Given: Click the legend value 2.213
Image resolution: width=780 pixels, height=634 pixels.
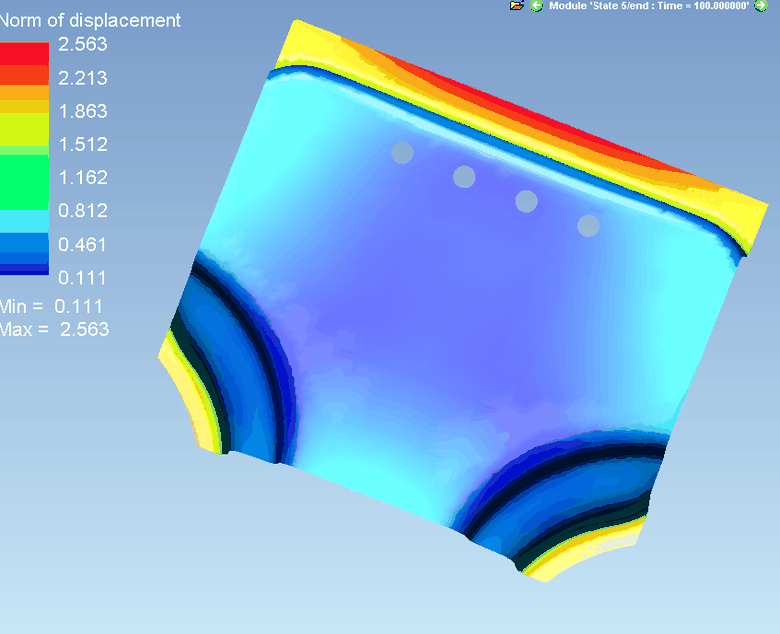Looking at the screenshot, I should click(x=83, y=78).
